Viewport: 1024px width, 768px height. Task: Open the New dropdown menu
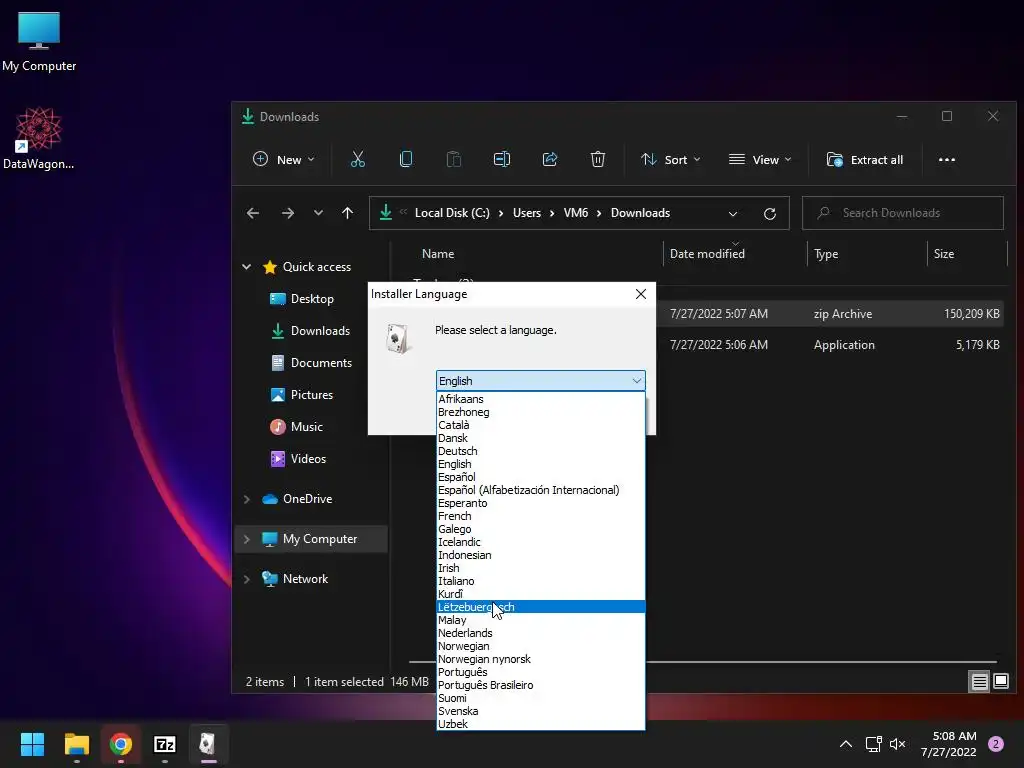coord(283,159)
